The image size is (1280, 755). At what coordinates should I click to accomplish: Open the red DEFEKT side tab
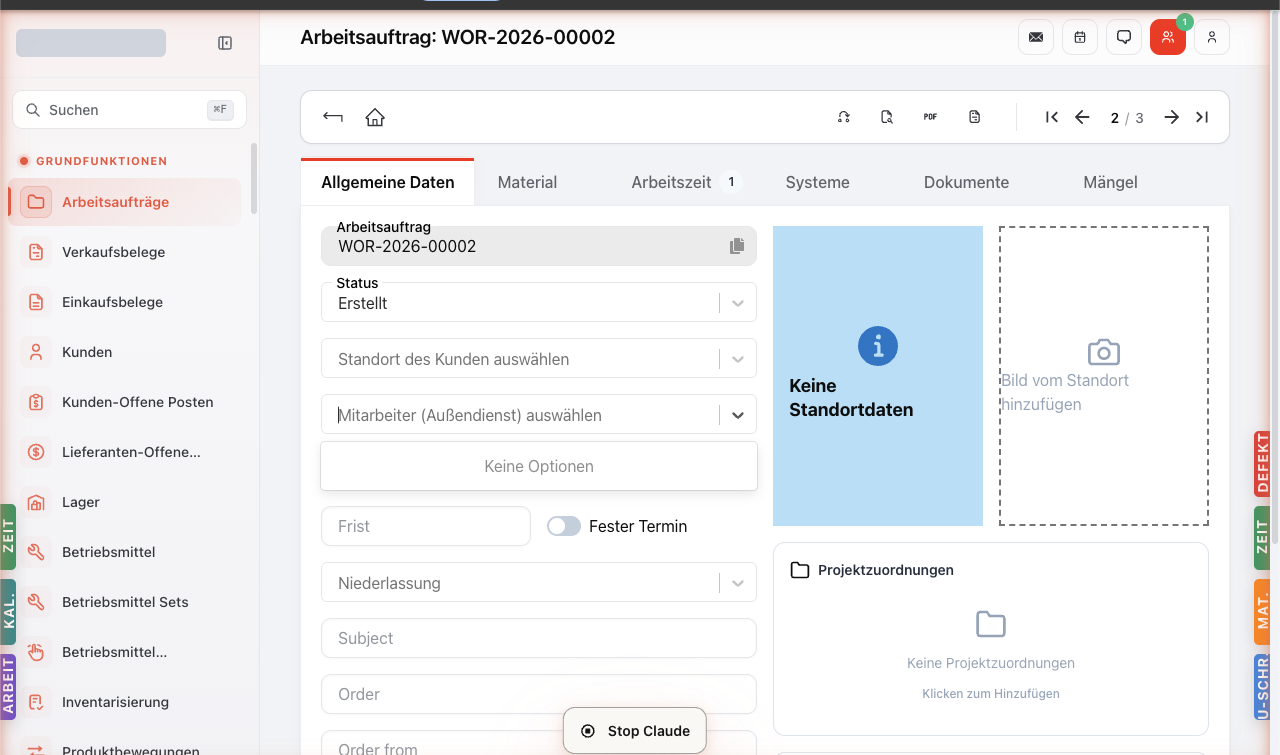(x=1262, y=465)
